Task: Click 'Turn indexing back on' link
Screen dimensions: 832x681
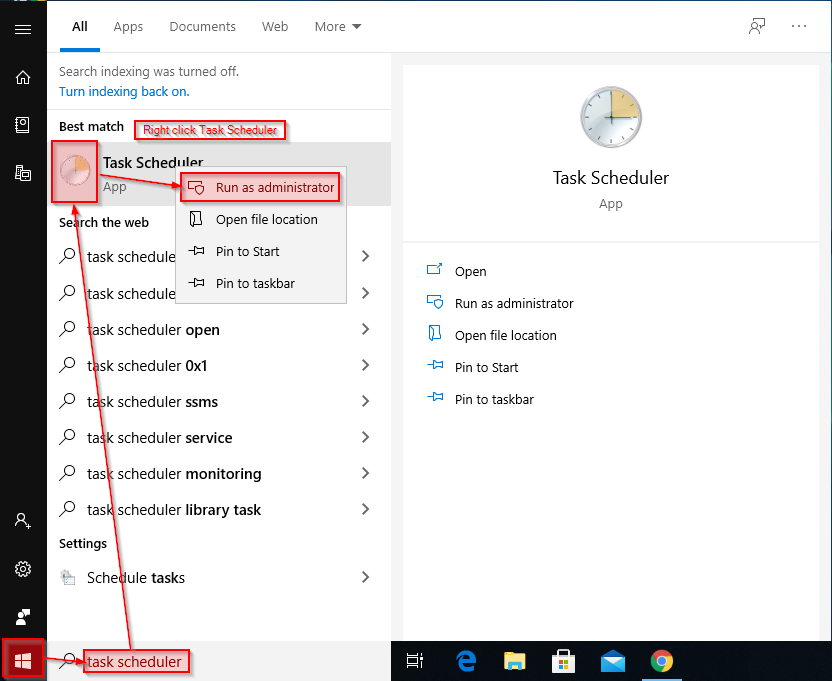Action: 124,91
